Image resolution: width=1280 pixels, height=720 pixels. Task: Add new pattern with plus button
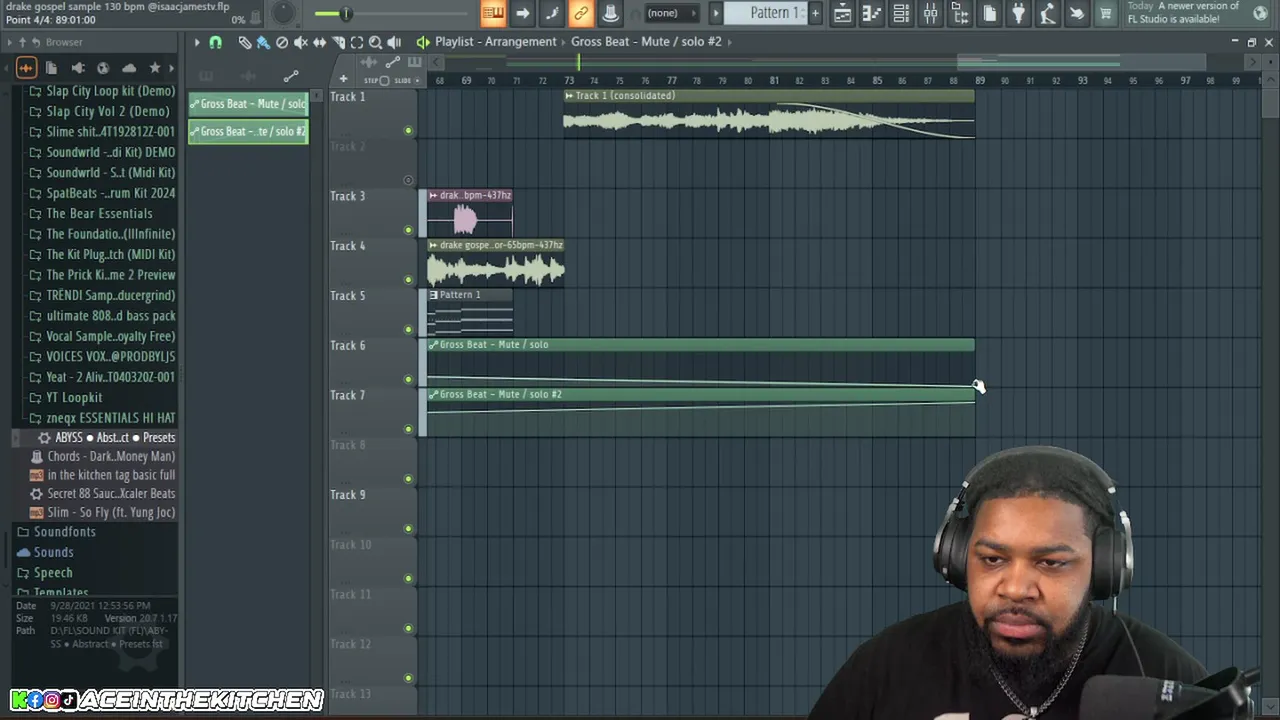coord(815,13)
